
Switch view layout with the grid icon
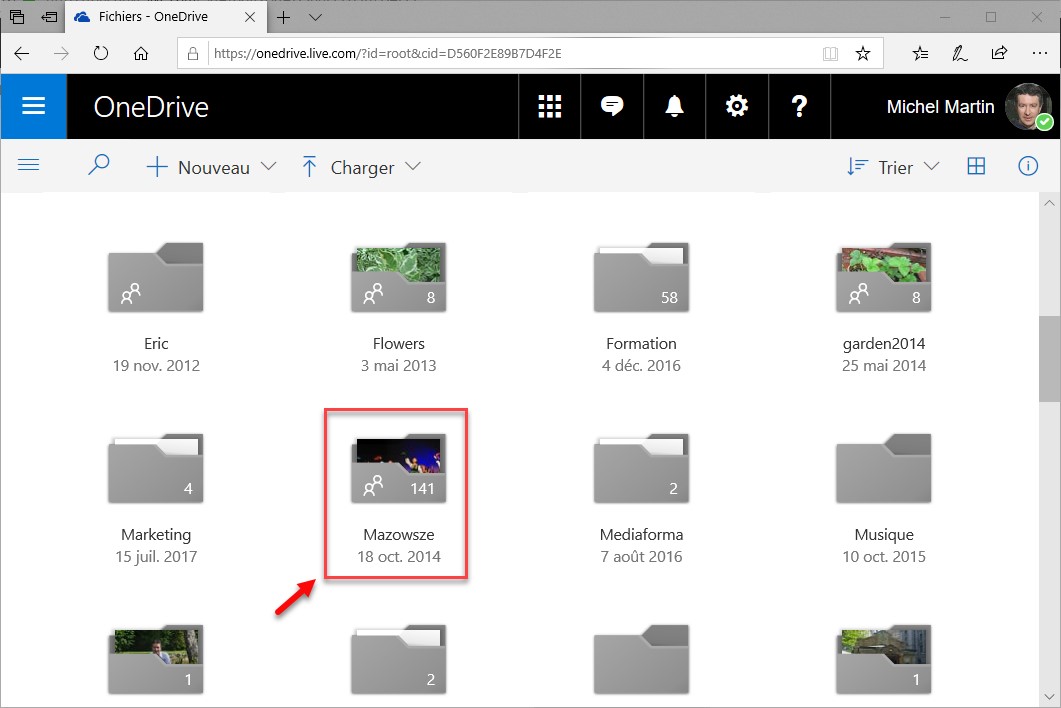[976, 166]
